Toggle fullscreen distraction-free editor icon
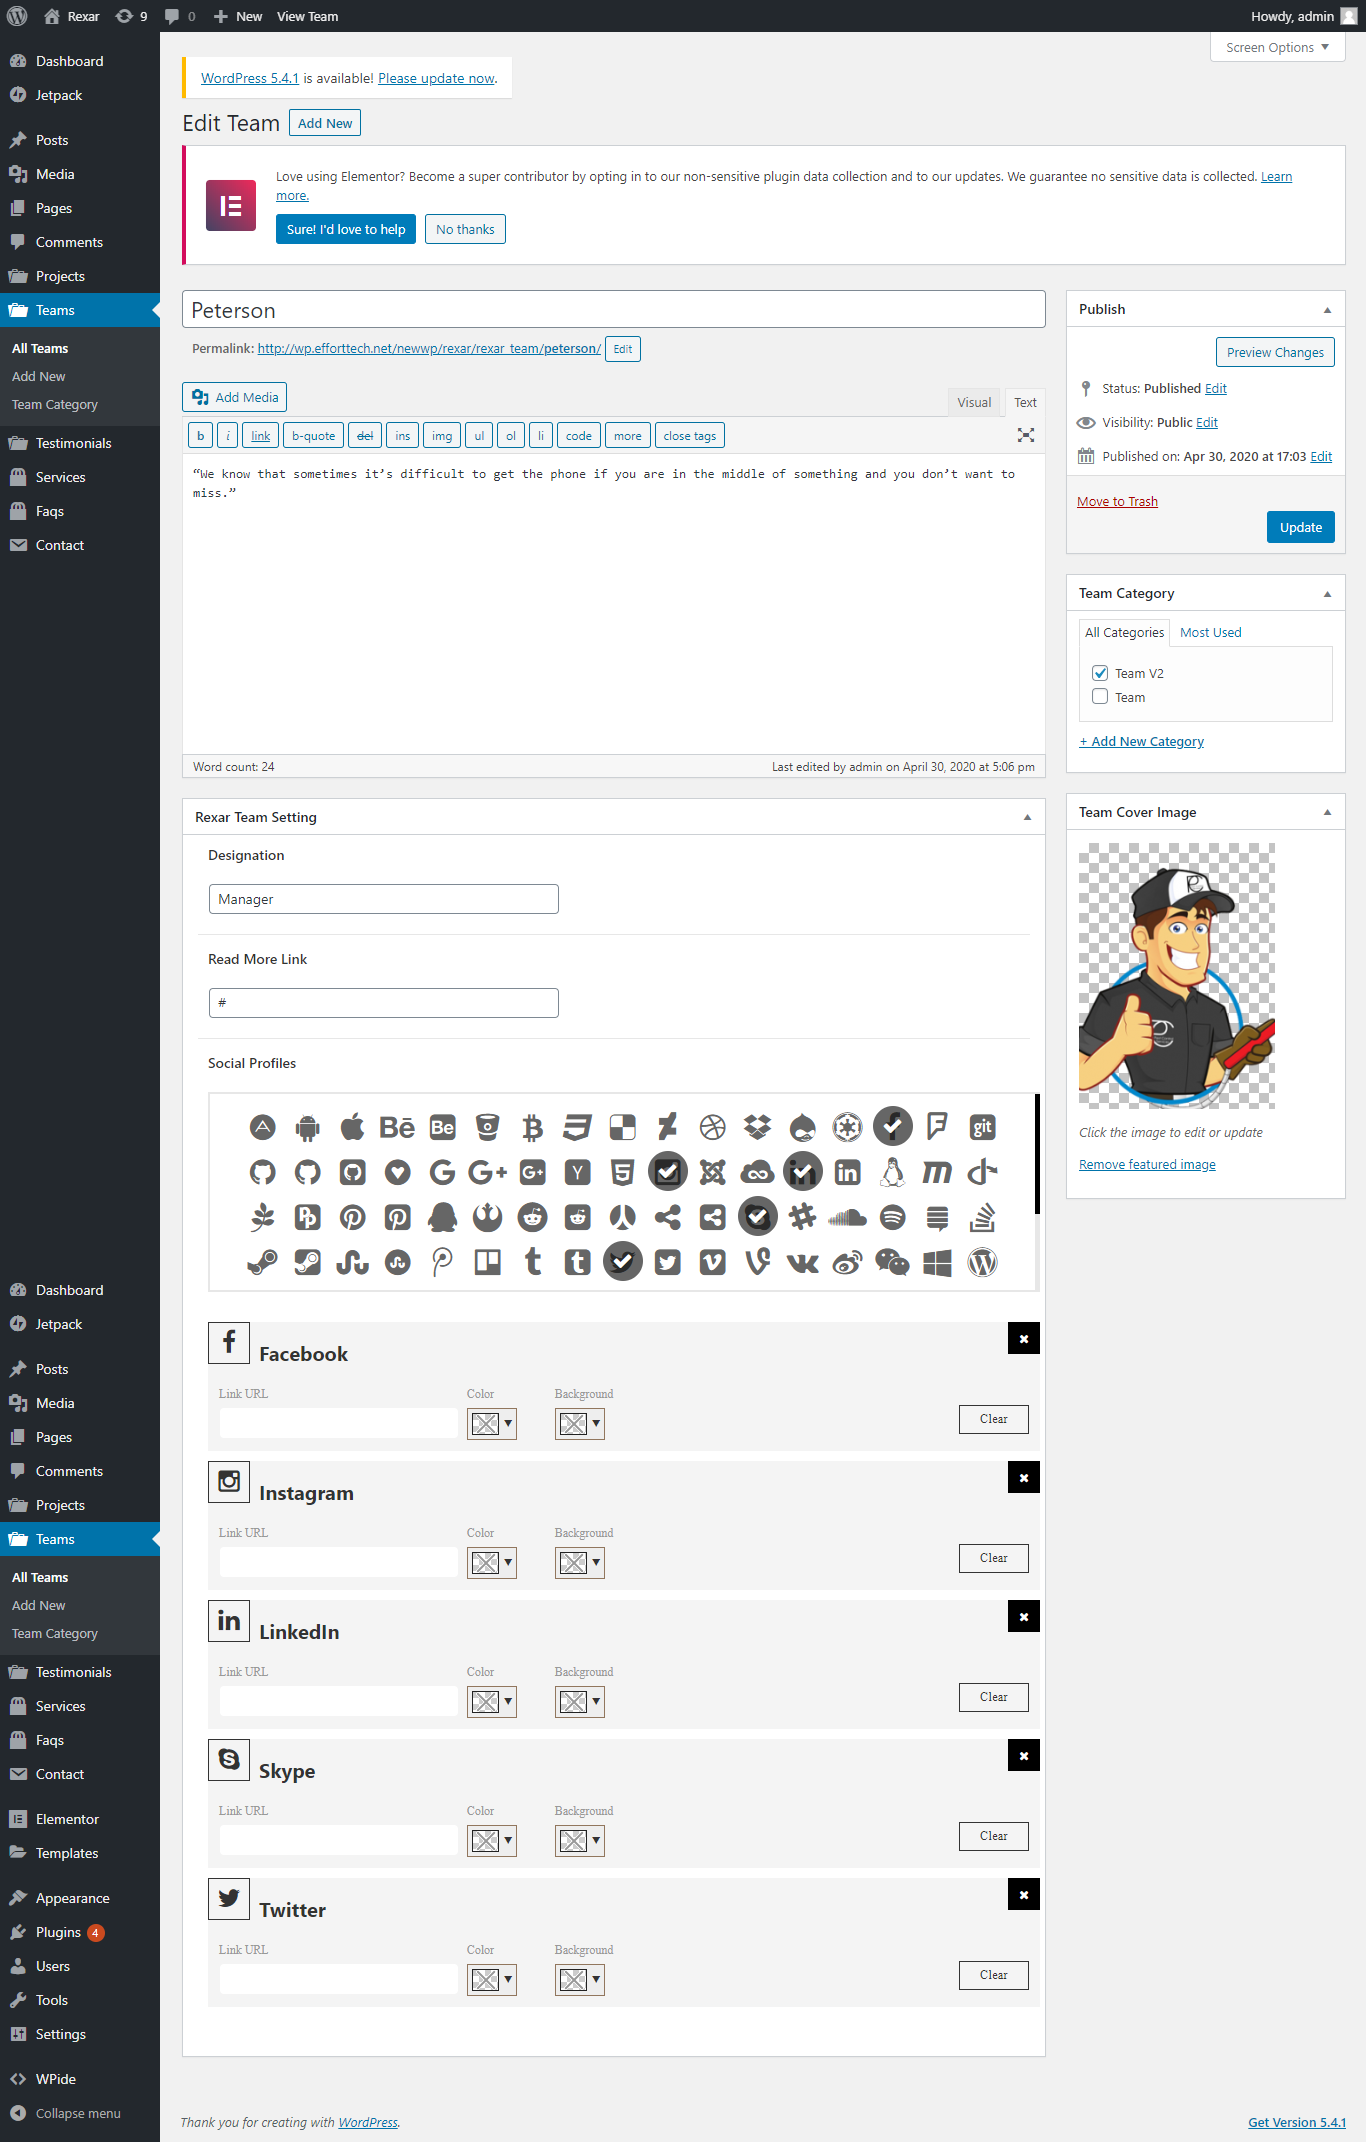Image resolution: width=1366 pixels, height=2142 pixels. (1025, 435)
